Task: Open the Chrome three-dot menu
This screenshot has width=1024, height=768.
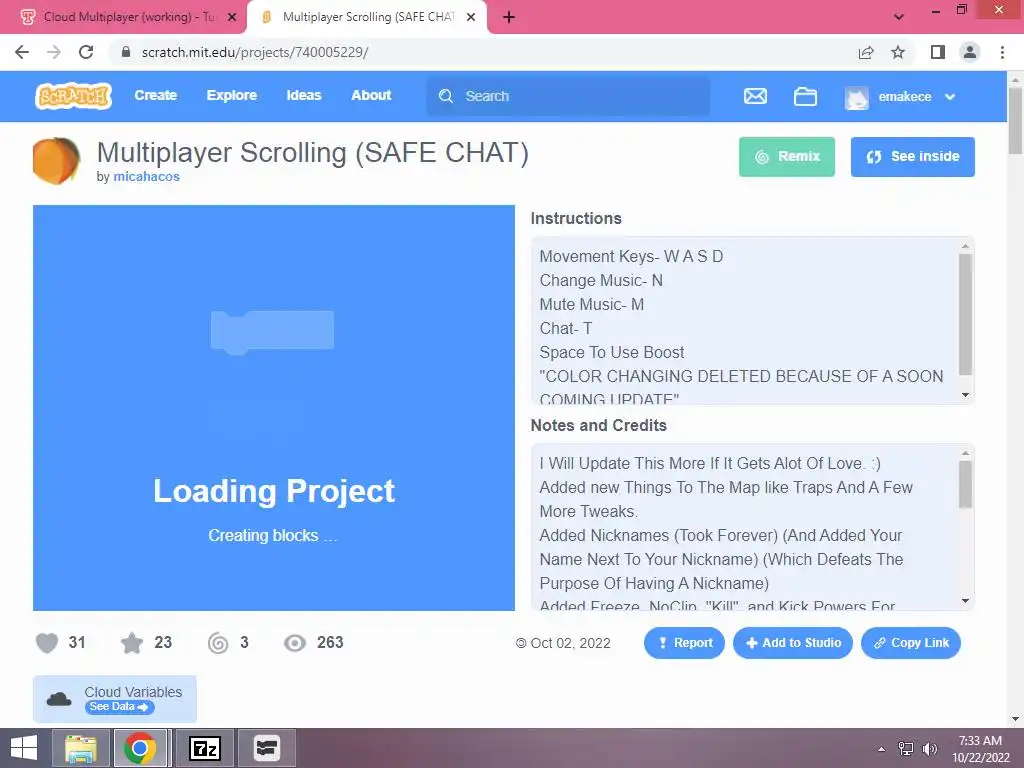Action: pos(1002,52)
